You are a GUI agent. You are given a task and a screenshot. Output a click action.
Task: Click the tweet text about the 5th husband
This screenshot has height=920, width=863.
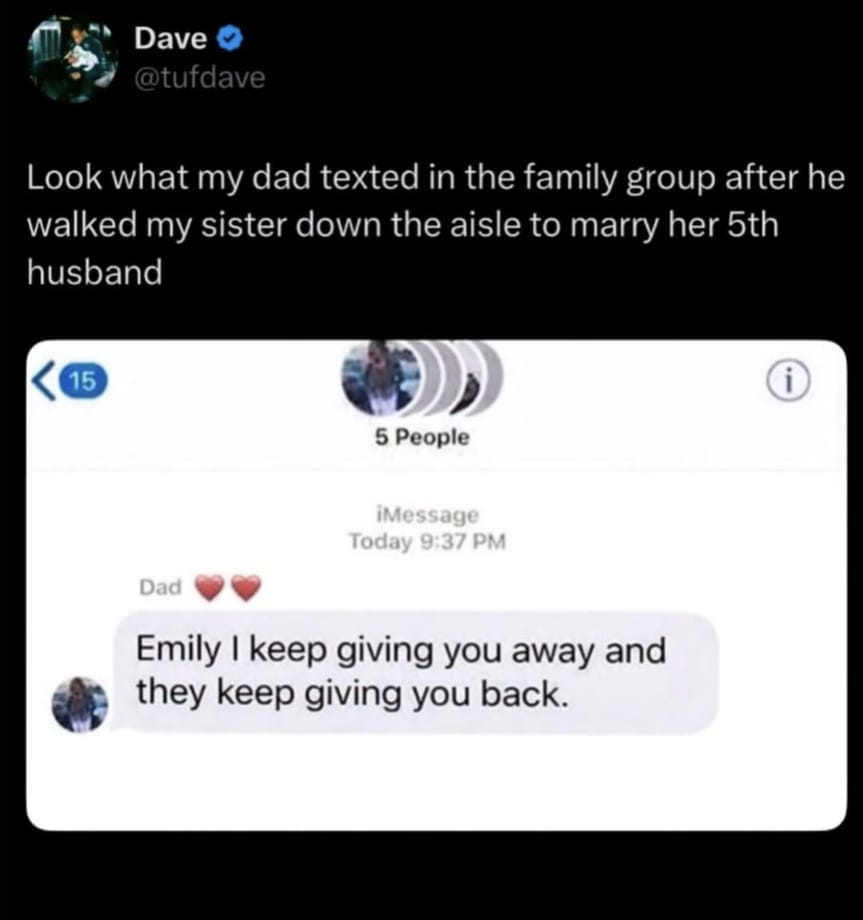point(436,225)
